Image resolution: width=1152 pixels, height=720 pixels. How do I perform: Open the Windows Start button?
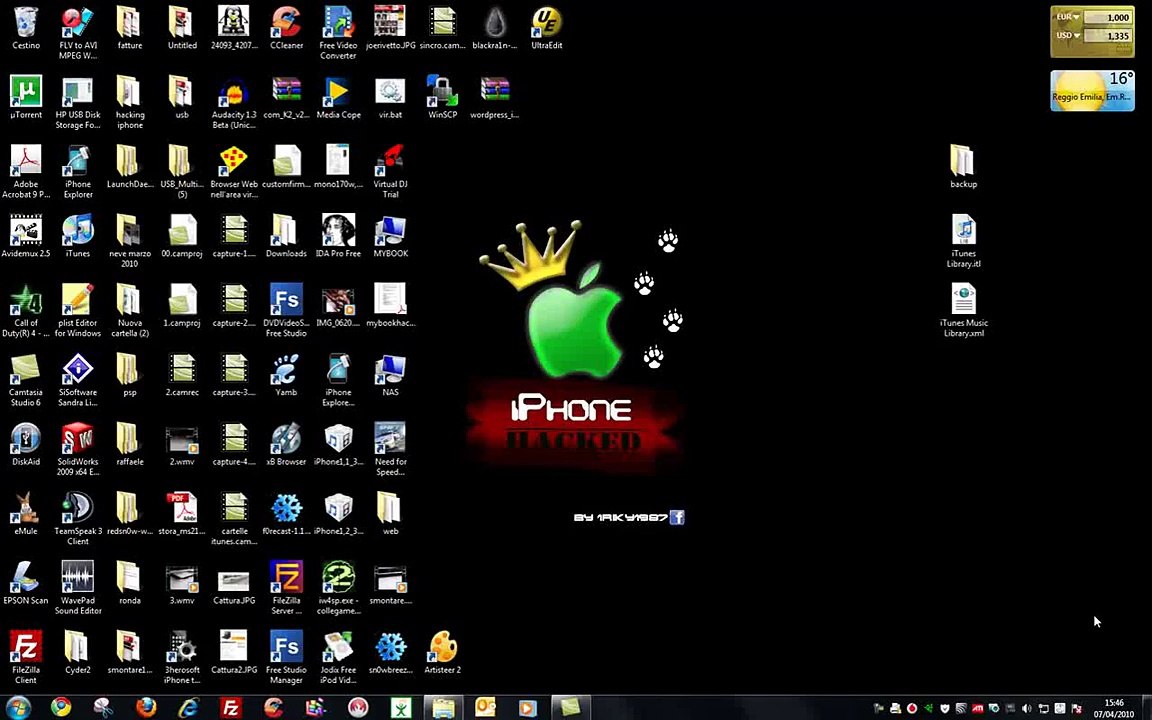pyautogui.click(x=18, y=707)
